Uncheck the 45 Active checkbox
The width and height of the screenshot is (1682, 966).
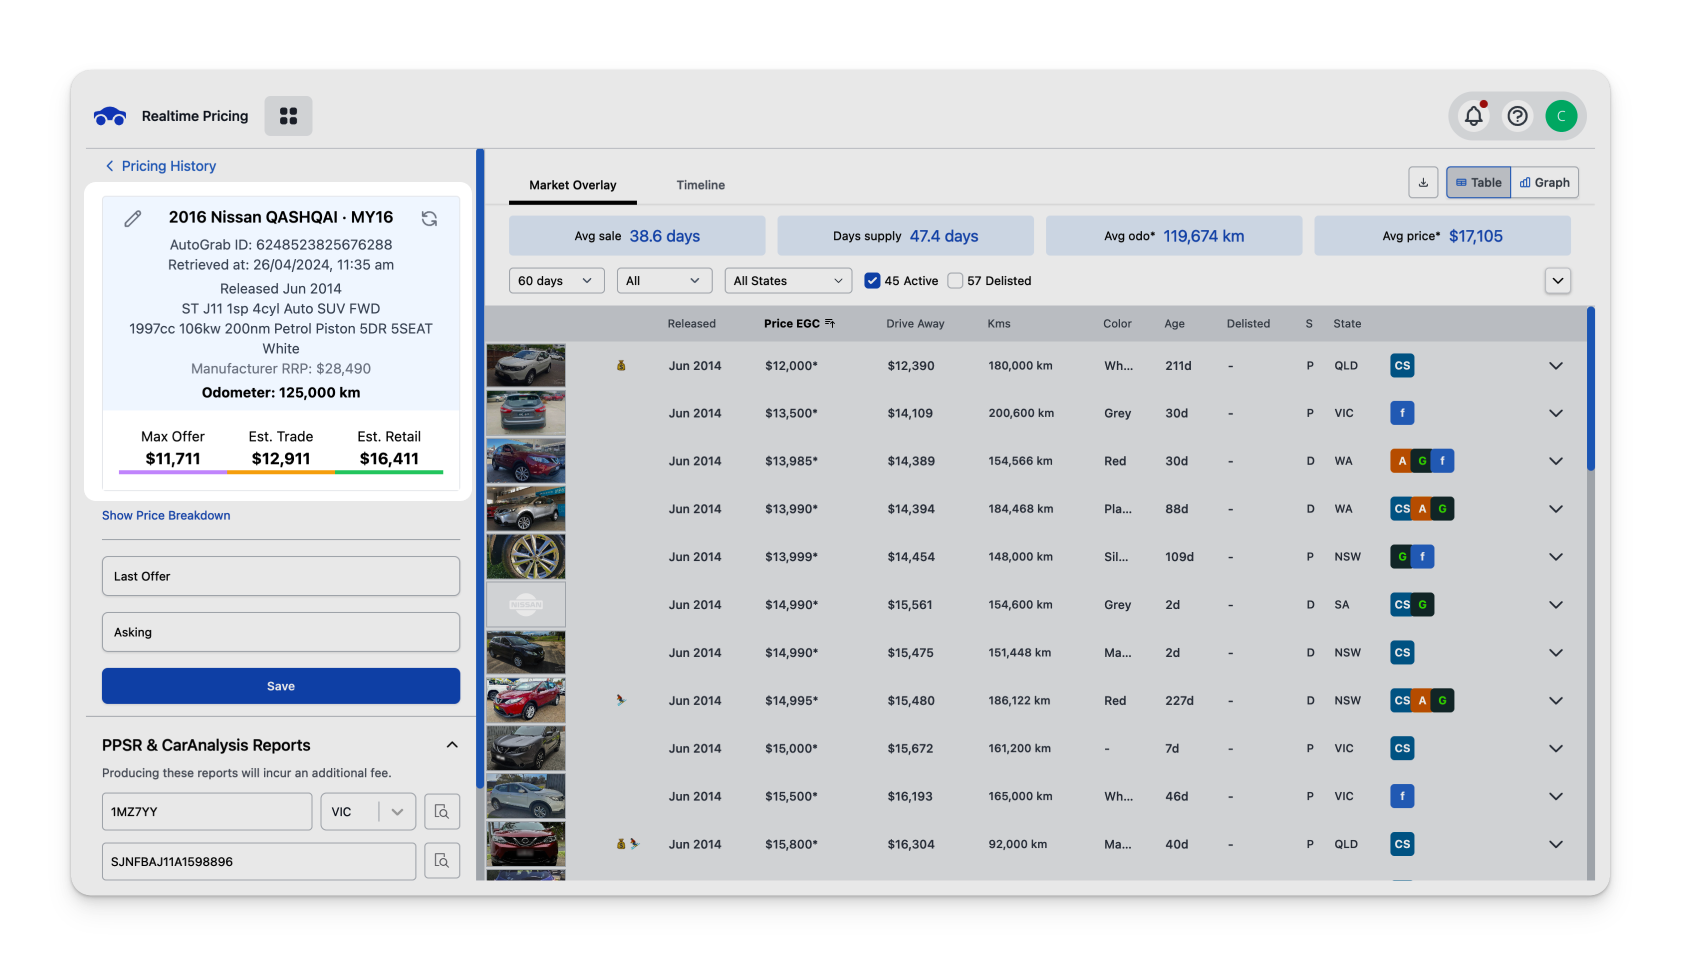click(872, 281)
